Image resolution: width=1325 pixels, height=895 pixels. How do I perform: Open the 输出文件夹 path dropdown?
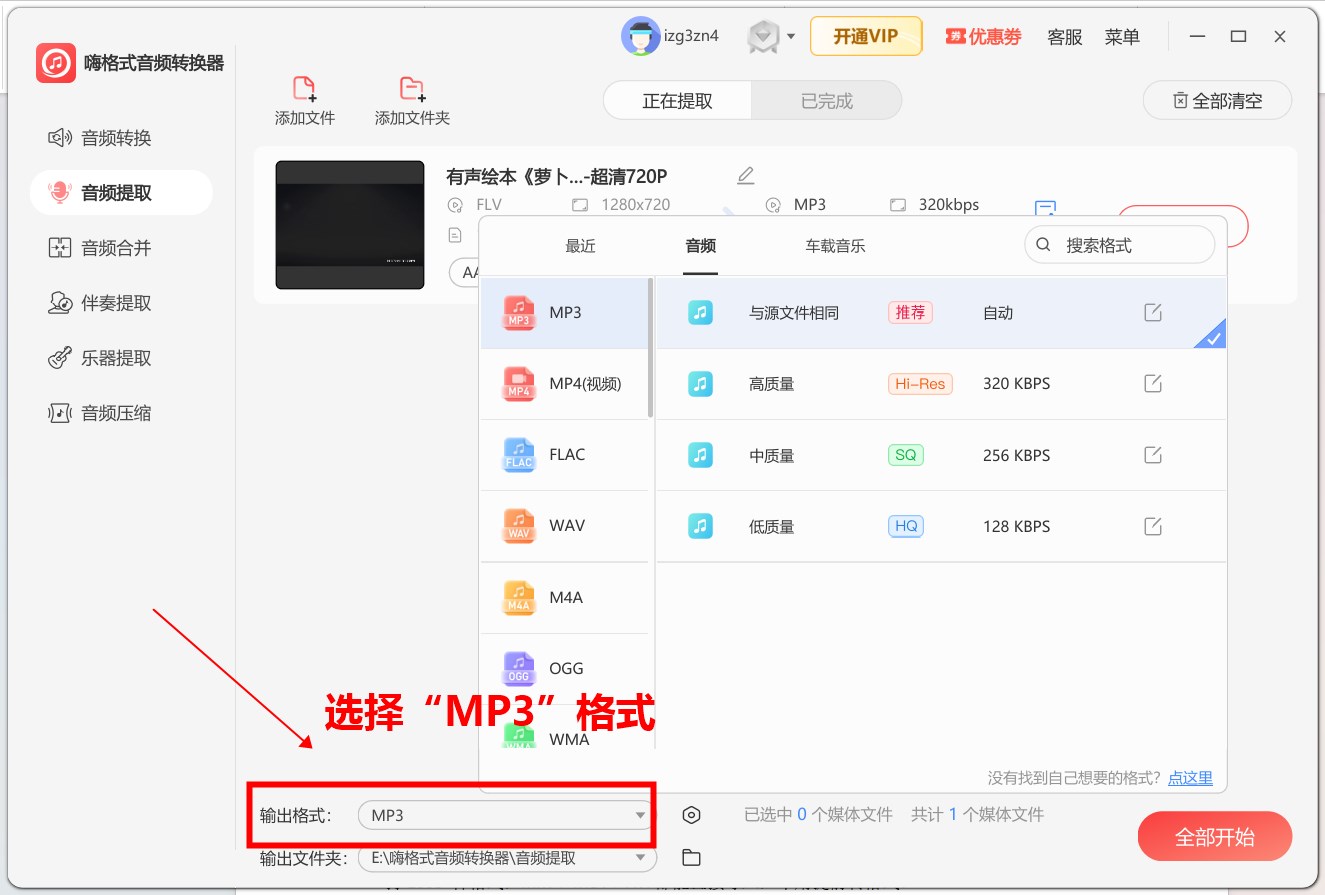505,858
